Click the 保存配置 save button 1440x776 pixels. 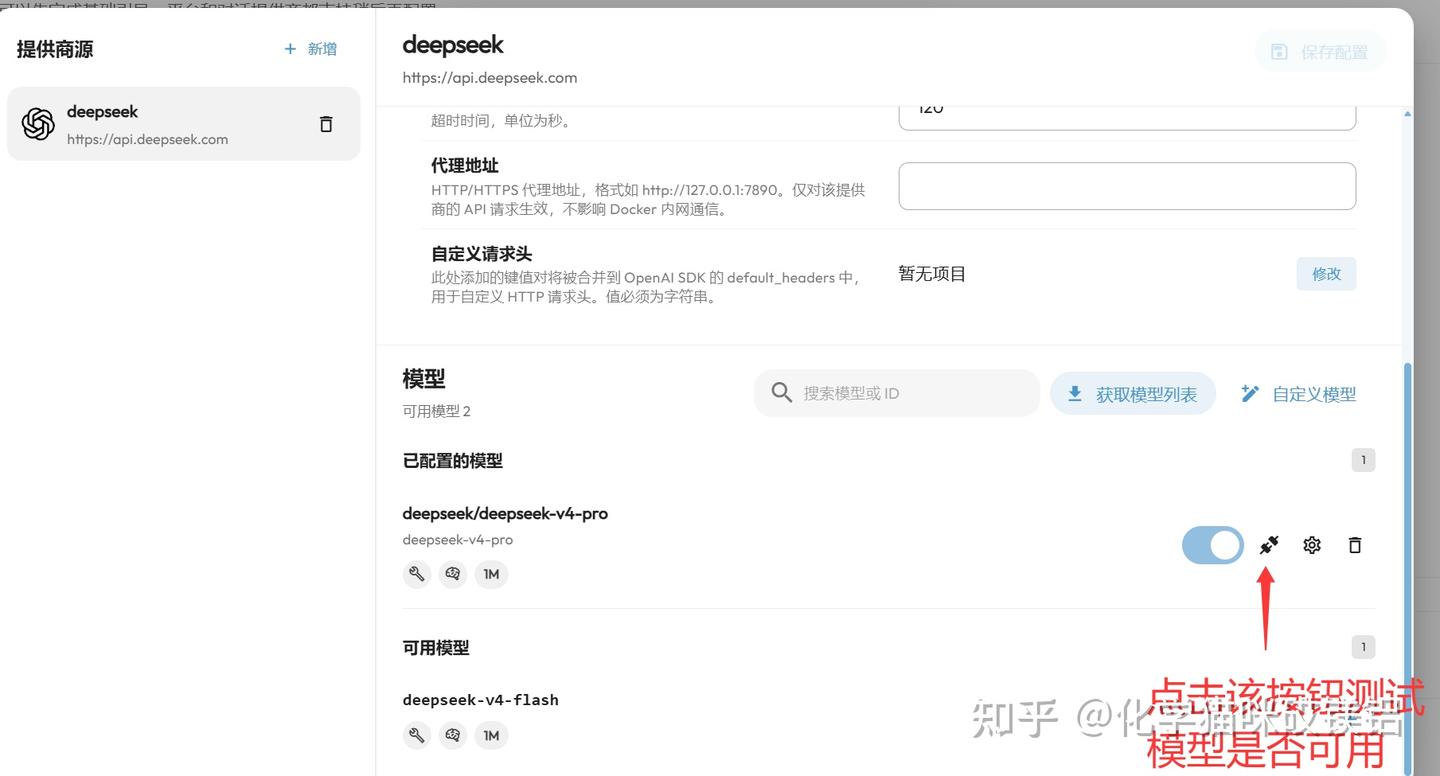coord(1320,52)
